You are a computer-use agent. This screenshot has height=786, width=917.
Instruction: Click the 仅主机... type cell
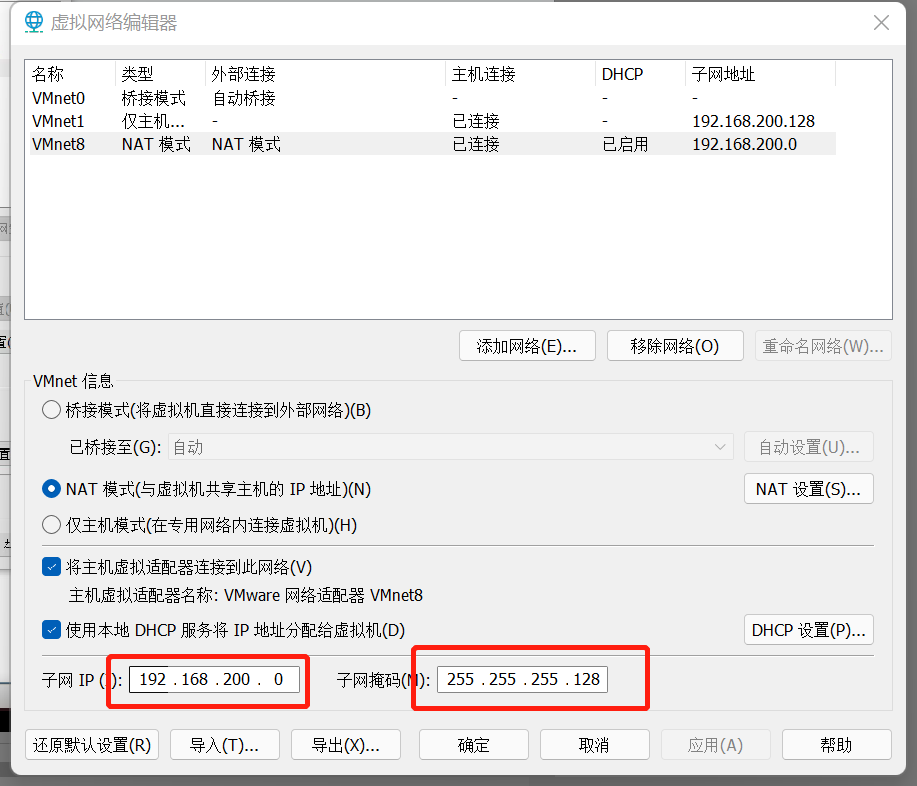(x=153, y=121)
